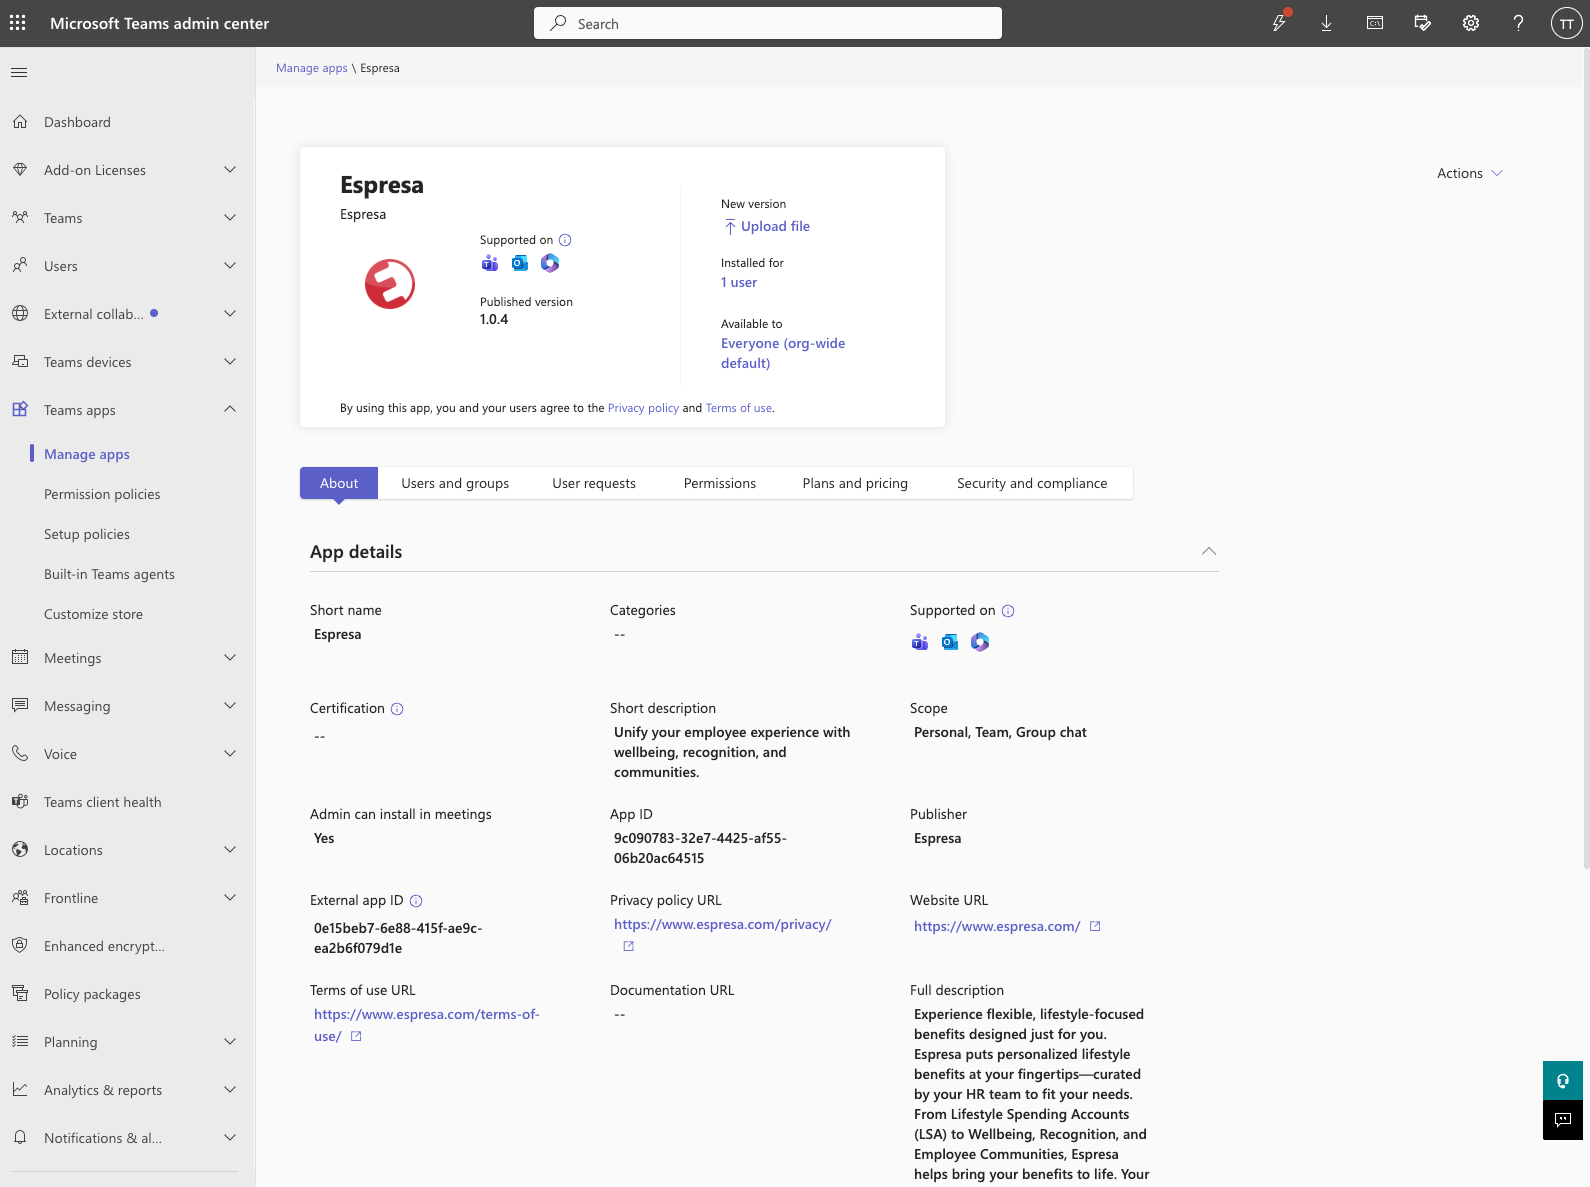
Task: Open Customize store in sidebar
Action: [x=93, y=614]
